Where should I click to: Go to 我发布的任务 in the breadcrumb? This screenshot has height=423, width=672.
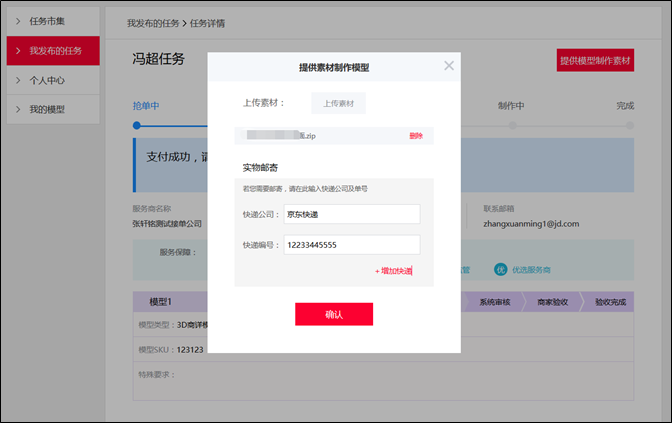pos(153,21)
